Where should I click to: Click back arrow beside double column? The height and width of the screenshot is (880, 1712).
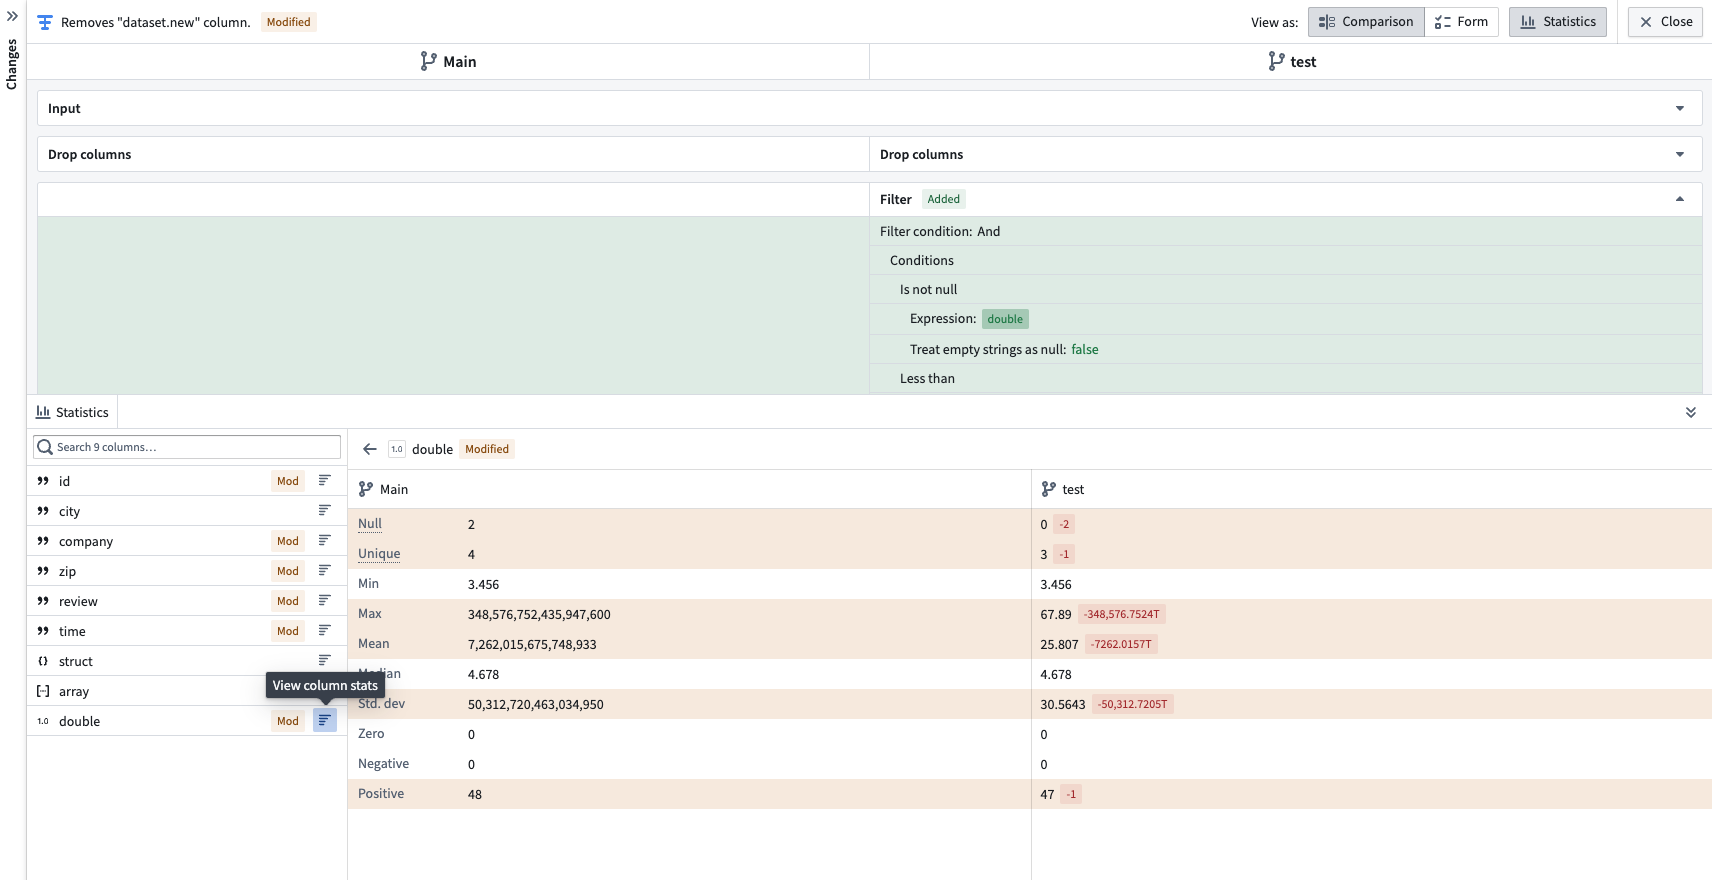[x=370, y=449]
